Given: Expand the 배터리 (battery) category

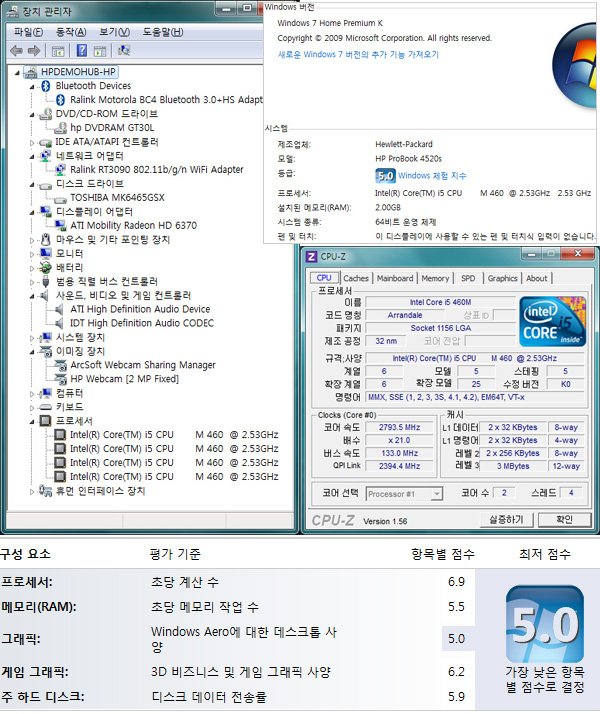Looking at the screenshot, I should coord(33,268).
